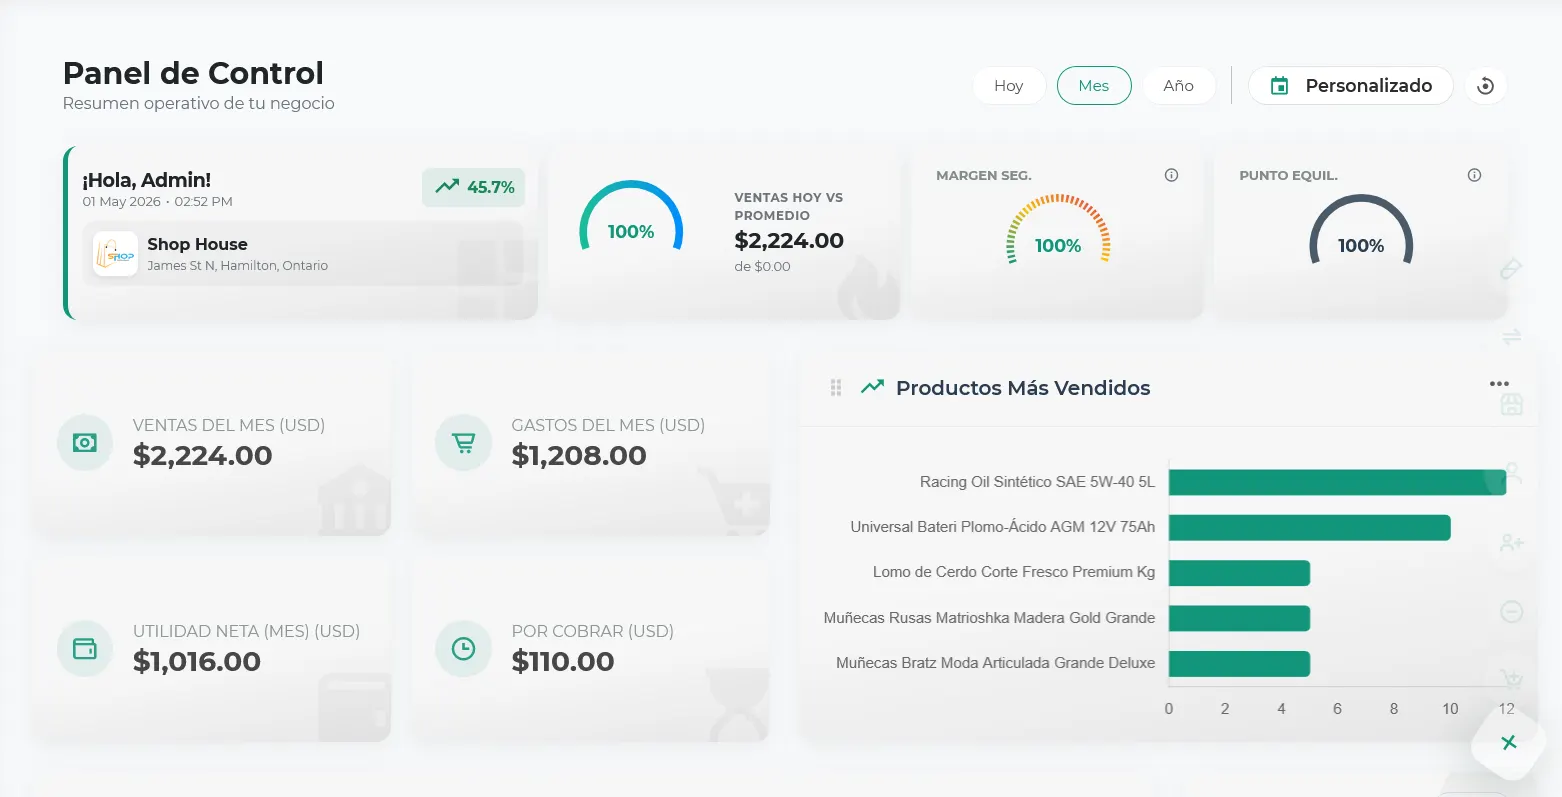The height and width of the screenshot is (797, 1562).
Task: Open the Ventas del Mes card
Action: coord(212,444)
